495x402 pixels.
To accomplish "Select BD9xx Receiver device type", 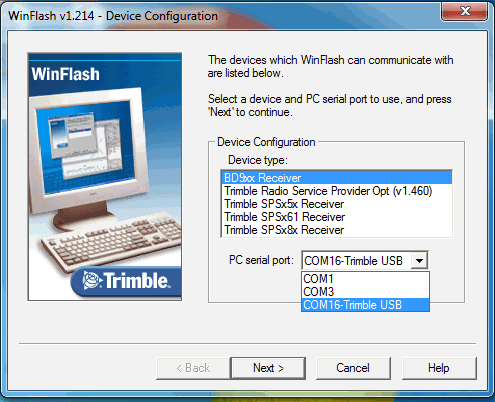I will point(337,178).
